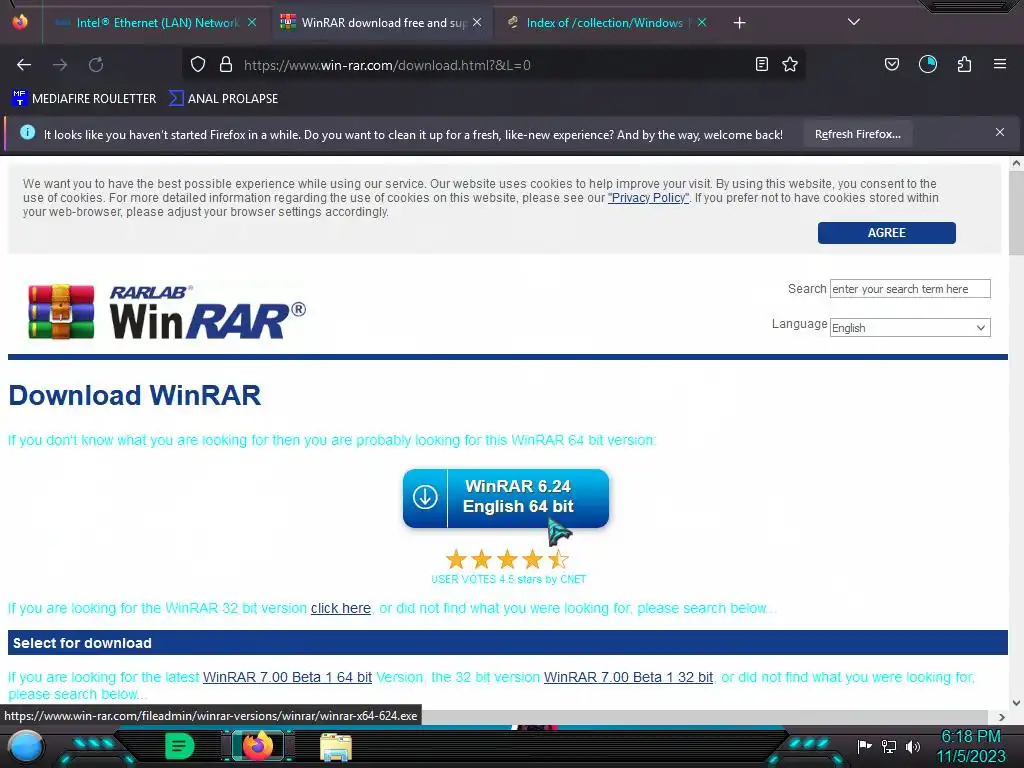This screenshot has height=768, width=1024.
Task: Open the Privacy Policy link
Action: click(648, 198)
